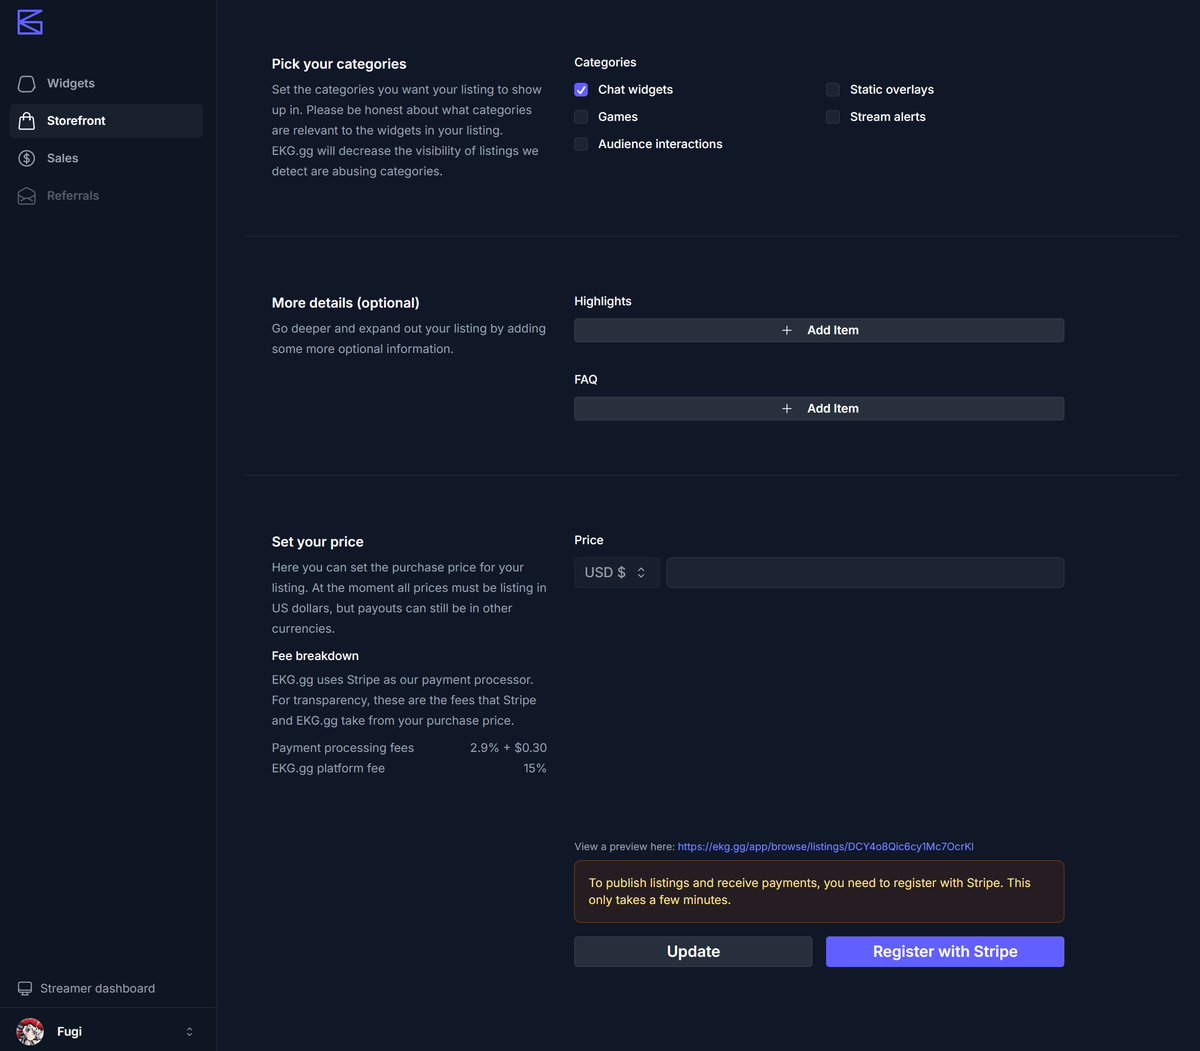Uncheck the Chat widgets category
The height and width of the screenshot is (1051, 1200).
click(581, 90)
